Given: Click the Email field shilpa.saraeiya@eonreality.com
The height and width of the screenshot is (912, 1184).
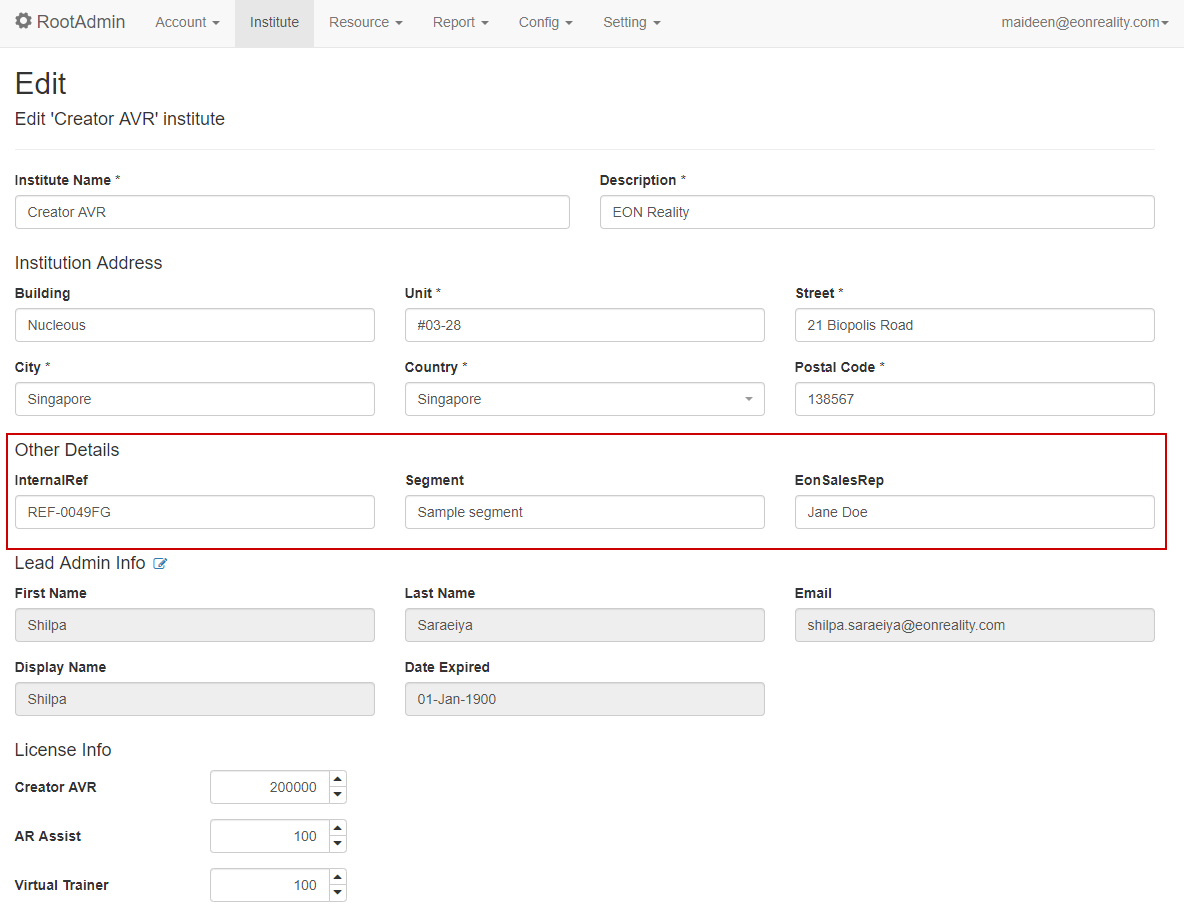Looking at the screenshot, I should [974, 625].
